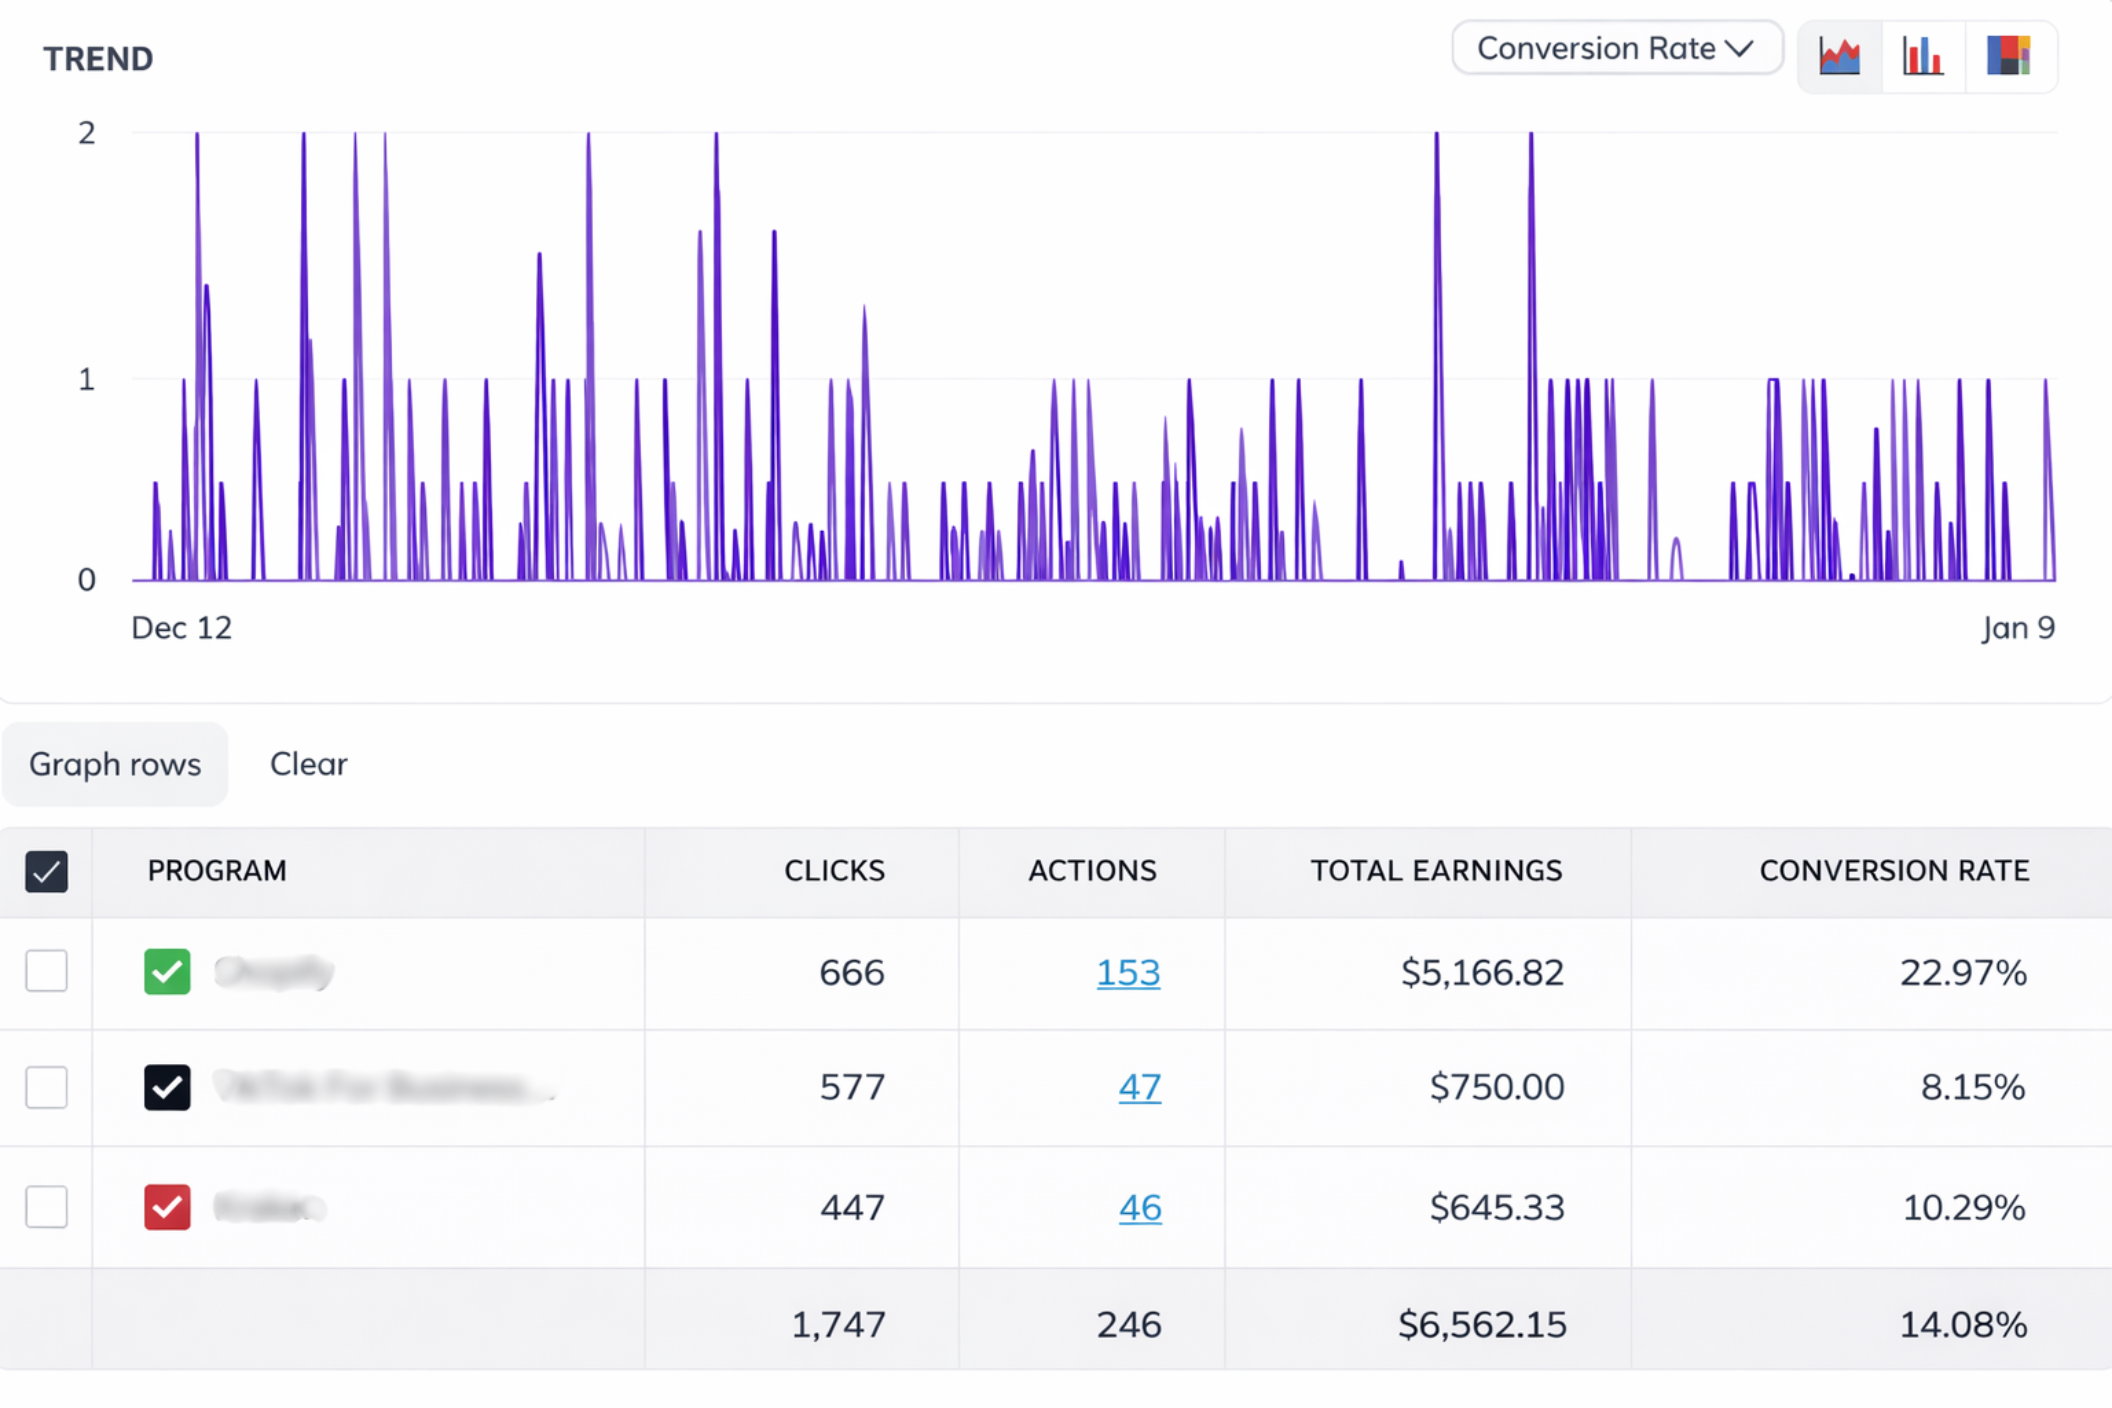Toggle the black program color checkmark
This screenshot has width=2112, height=1408.
tap(167, 1087)
